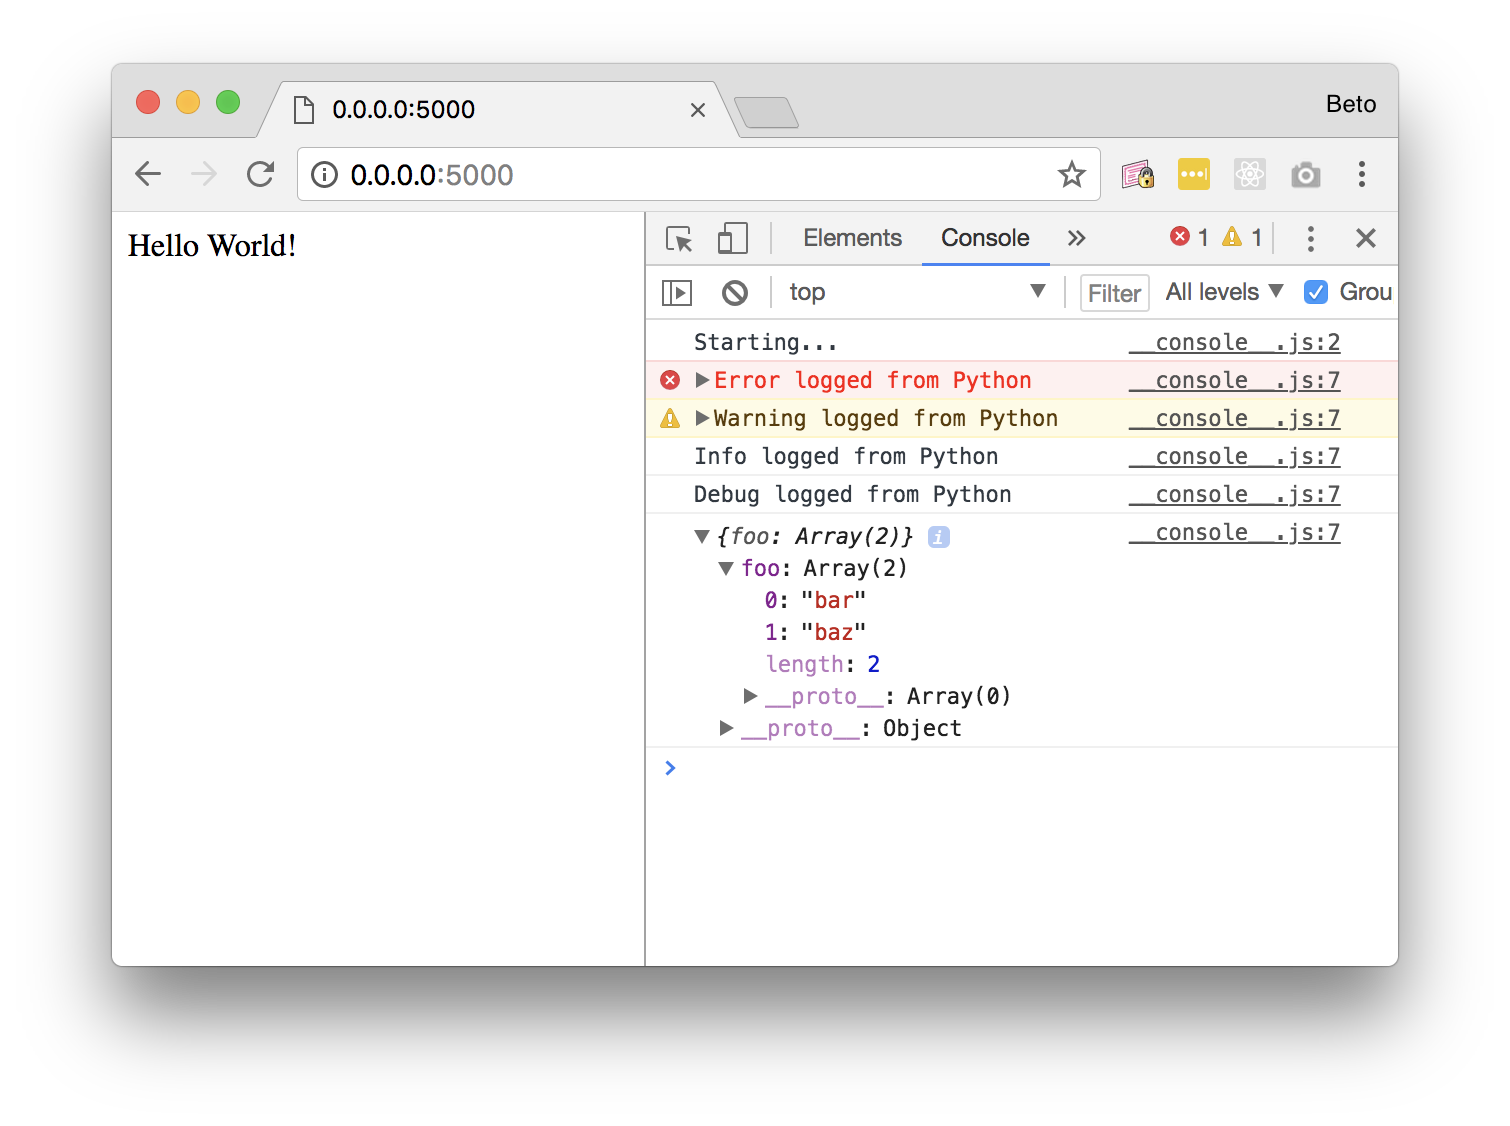Screen dimensions: 1510x1126
Task: Open source link for Info logged message
Action: (x=1234, y=456)
